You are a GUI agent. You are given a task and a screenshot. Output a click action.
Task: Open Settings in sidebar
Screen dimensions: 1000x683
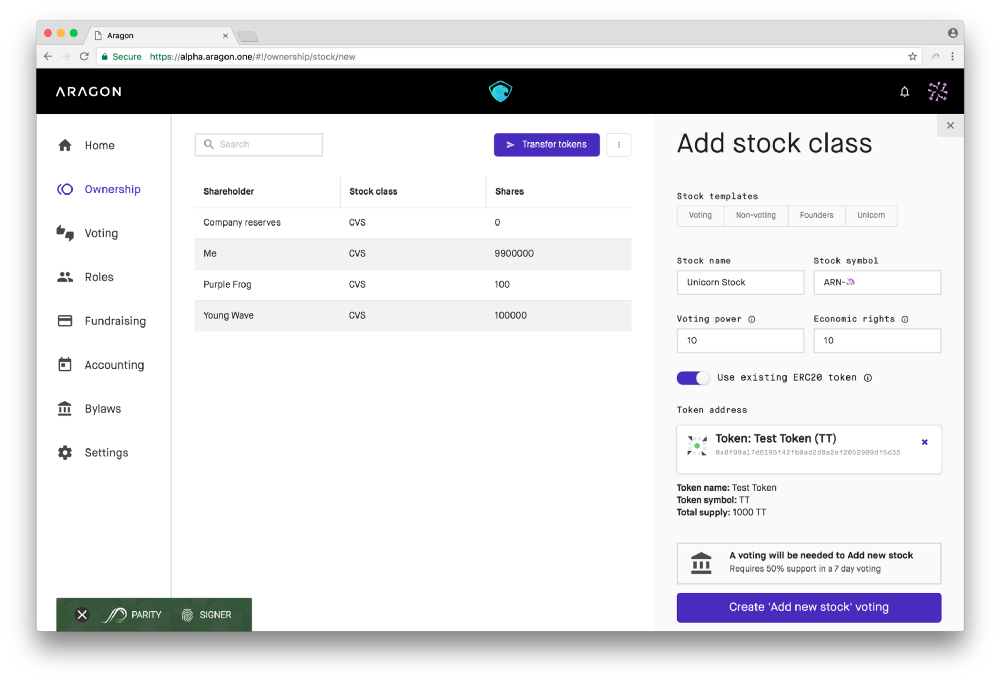click(92, 453)
